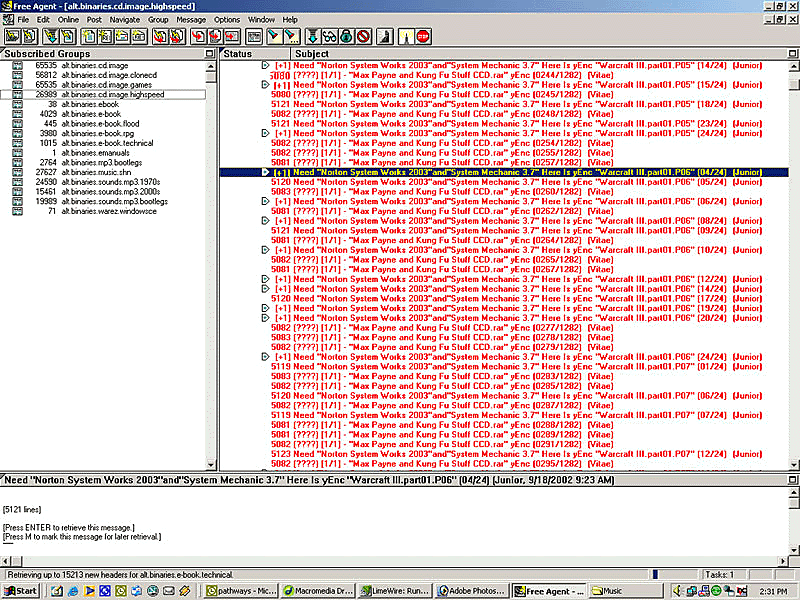
Task: Click Get Selected Message Bodies toolbar icon
Action: pos(67,36)
